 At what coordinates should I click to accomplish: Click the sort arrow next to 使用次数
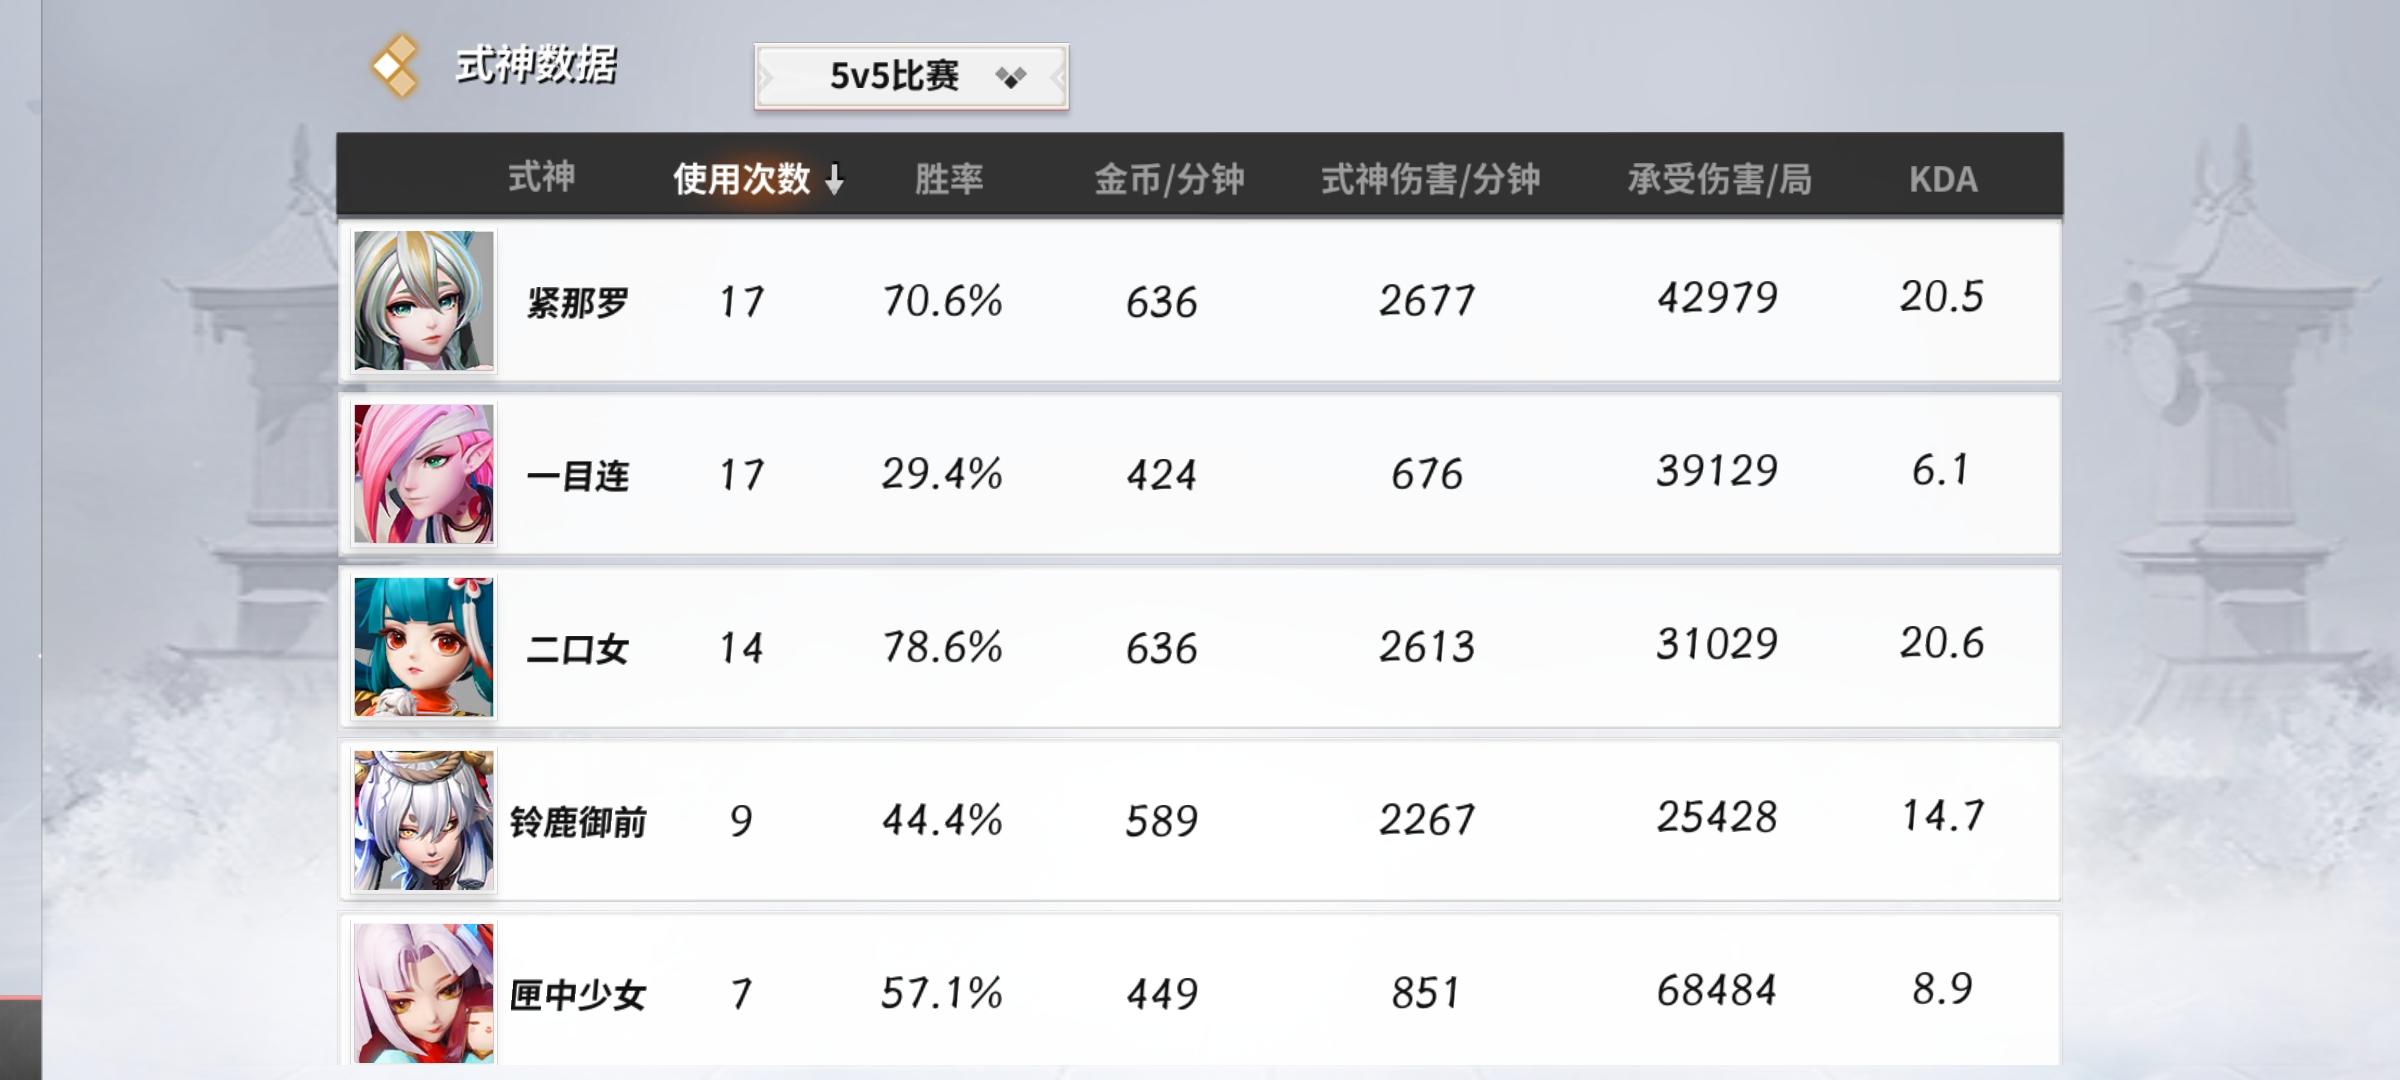point(835,180)
